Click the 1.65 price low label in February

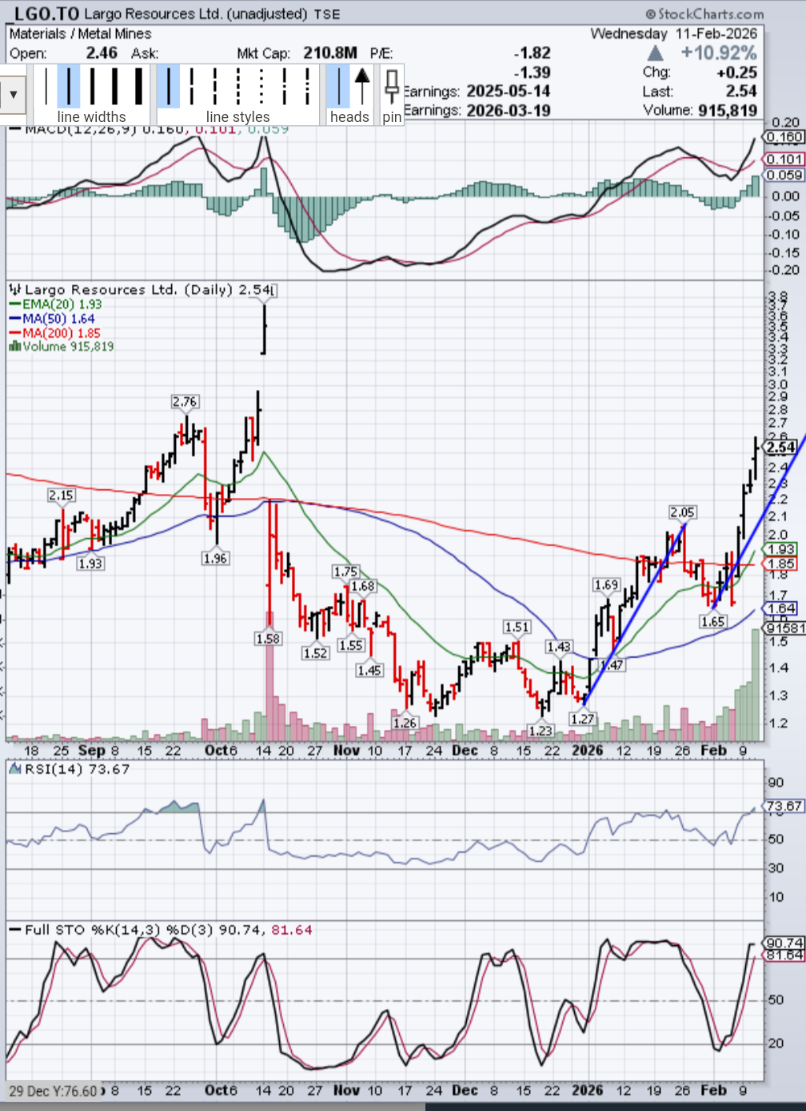point(713,621)
